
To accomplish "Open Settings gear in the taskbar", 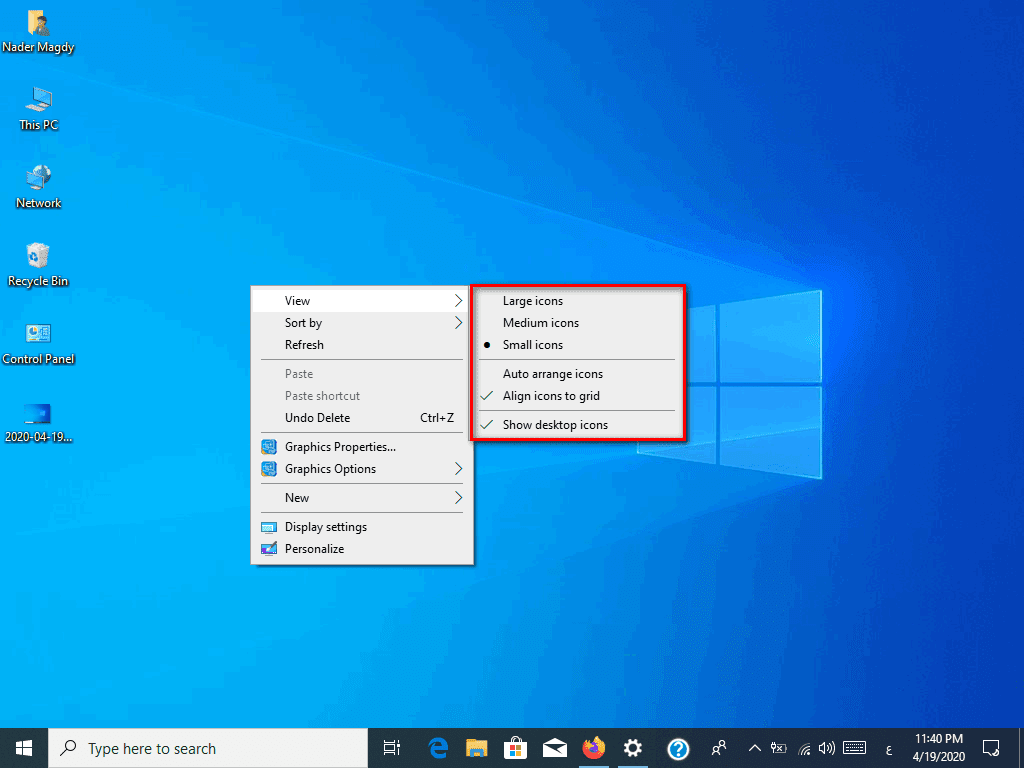I will point(633,748).
